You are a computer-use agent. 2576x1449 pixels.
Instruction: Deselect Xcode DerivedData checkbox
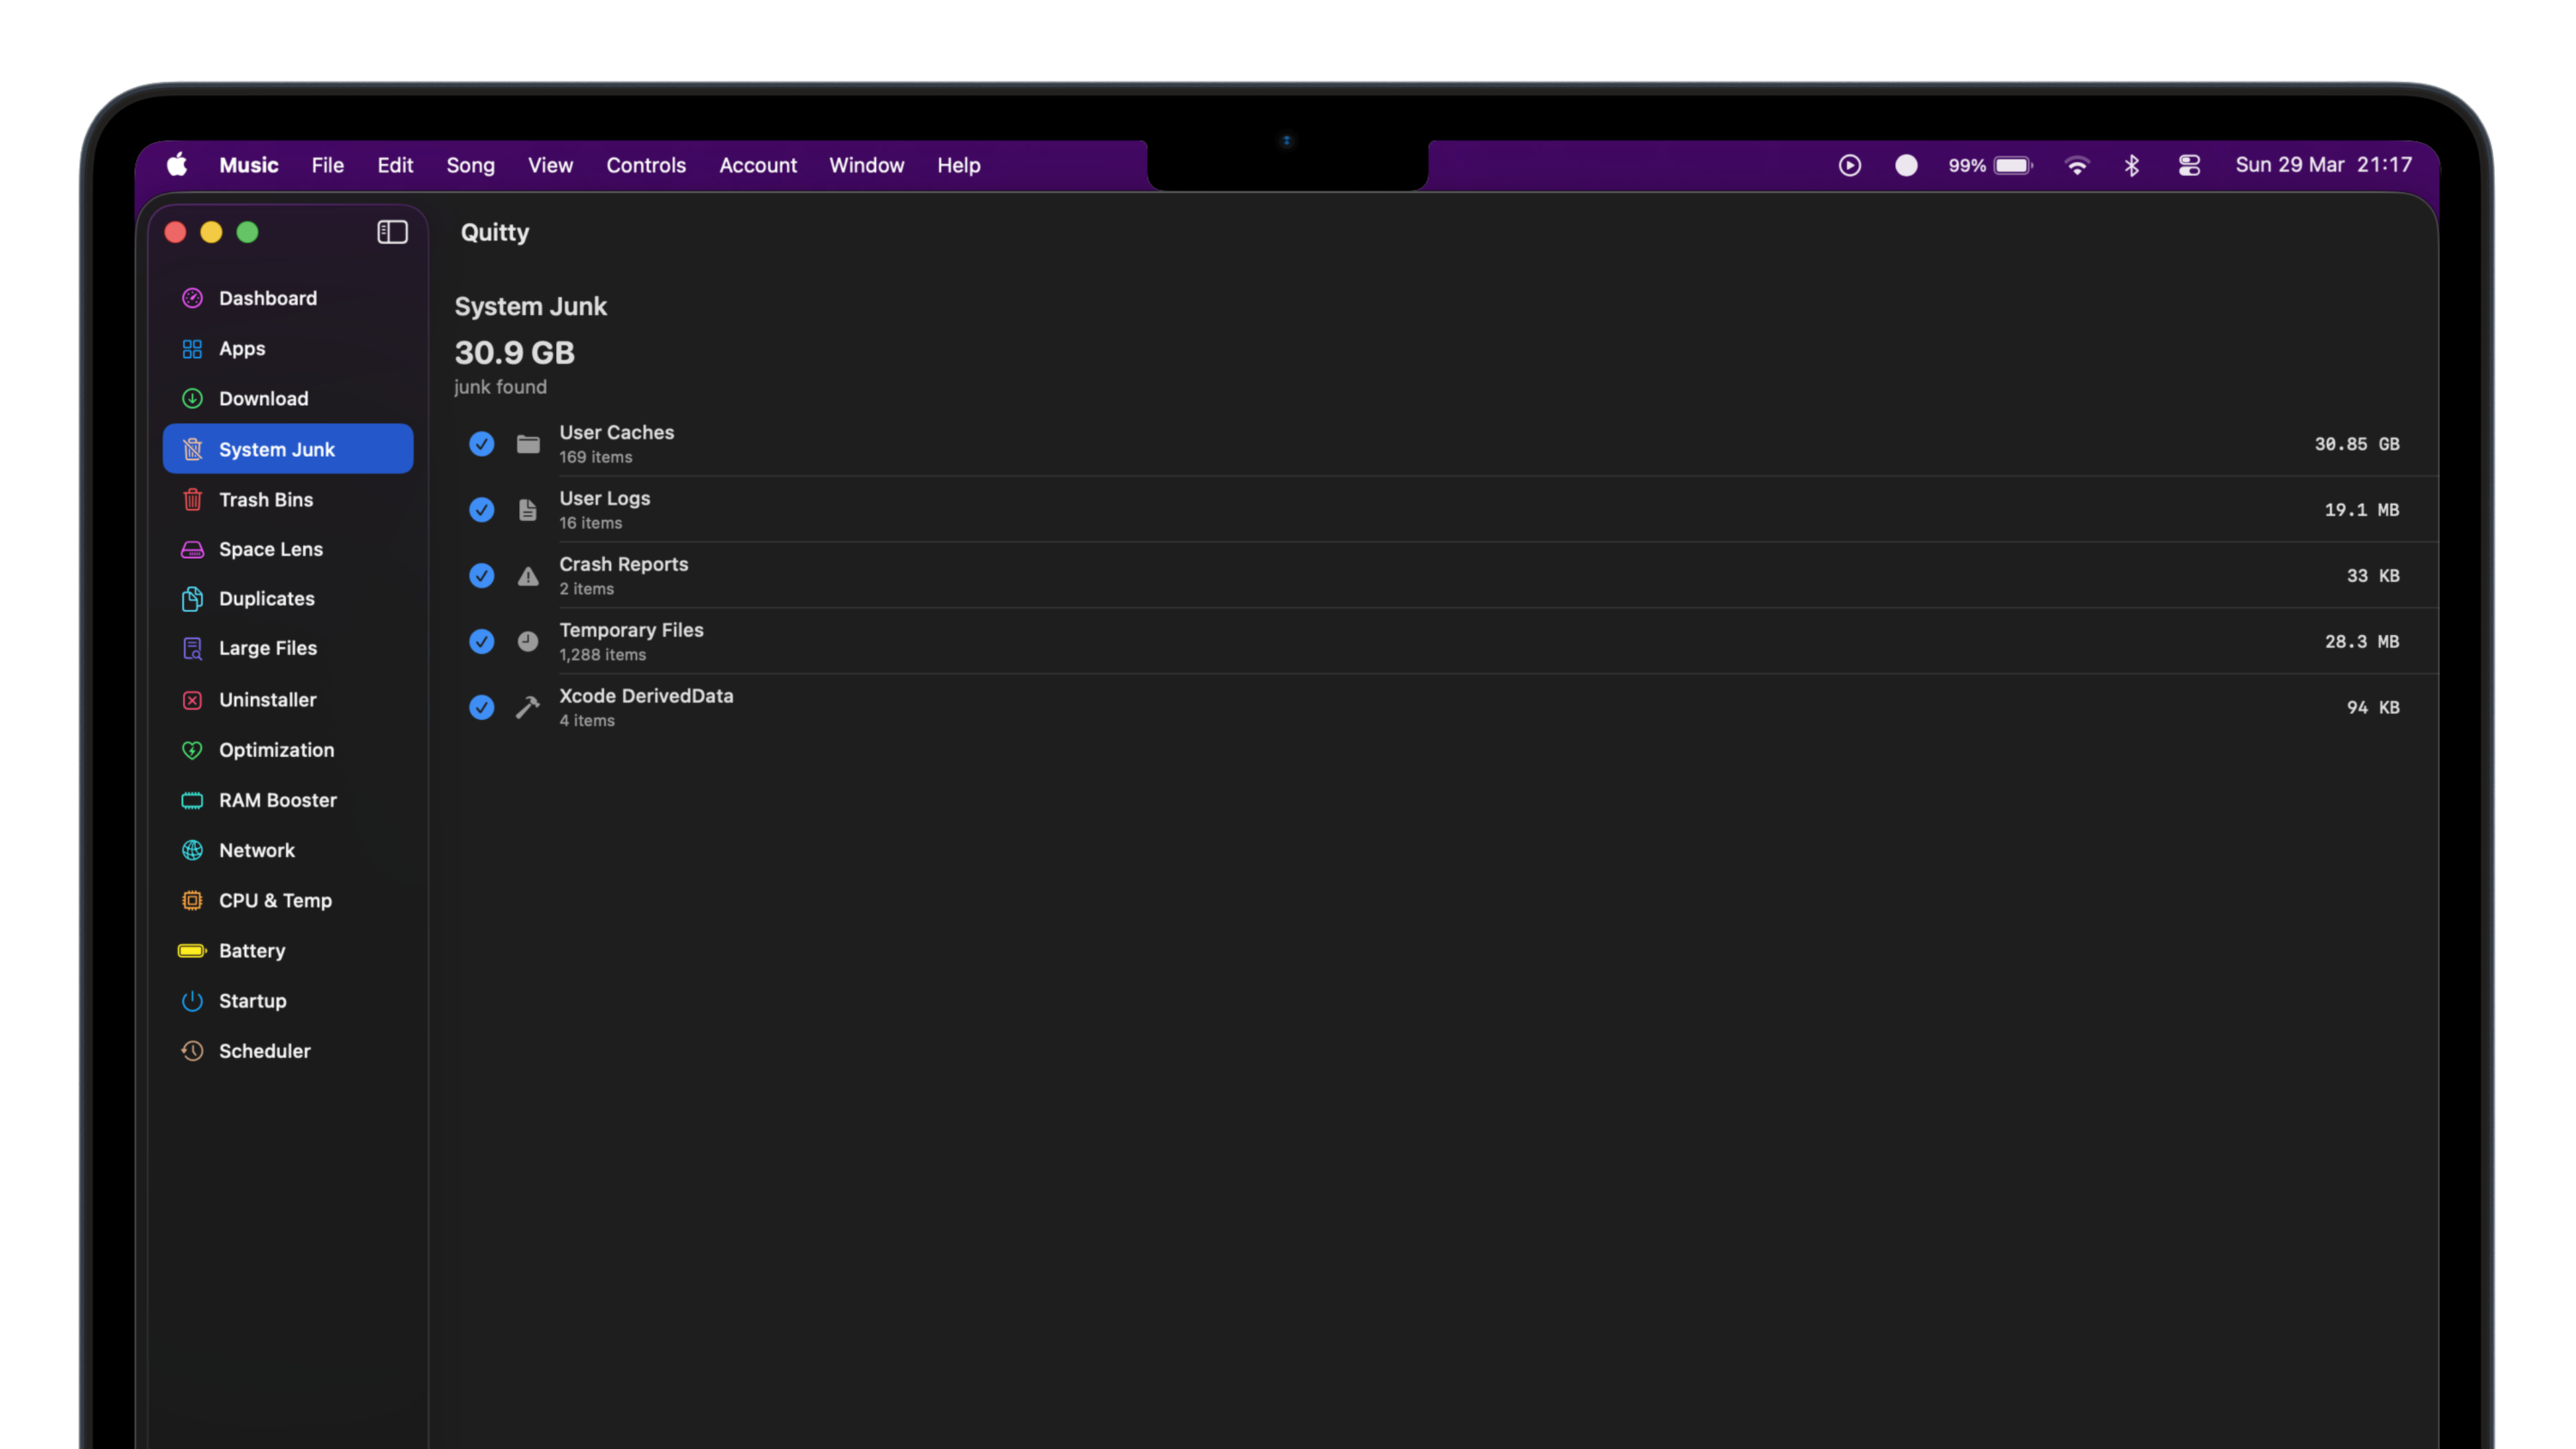click(481, 708)
